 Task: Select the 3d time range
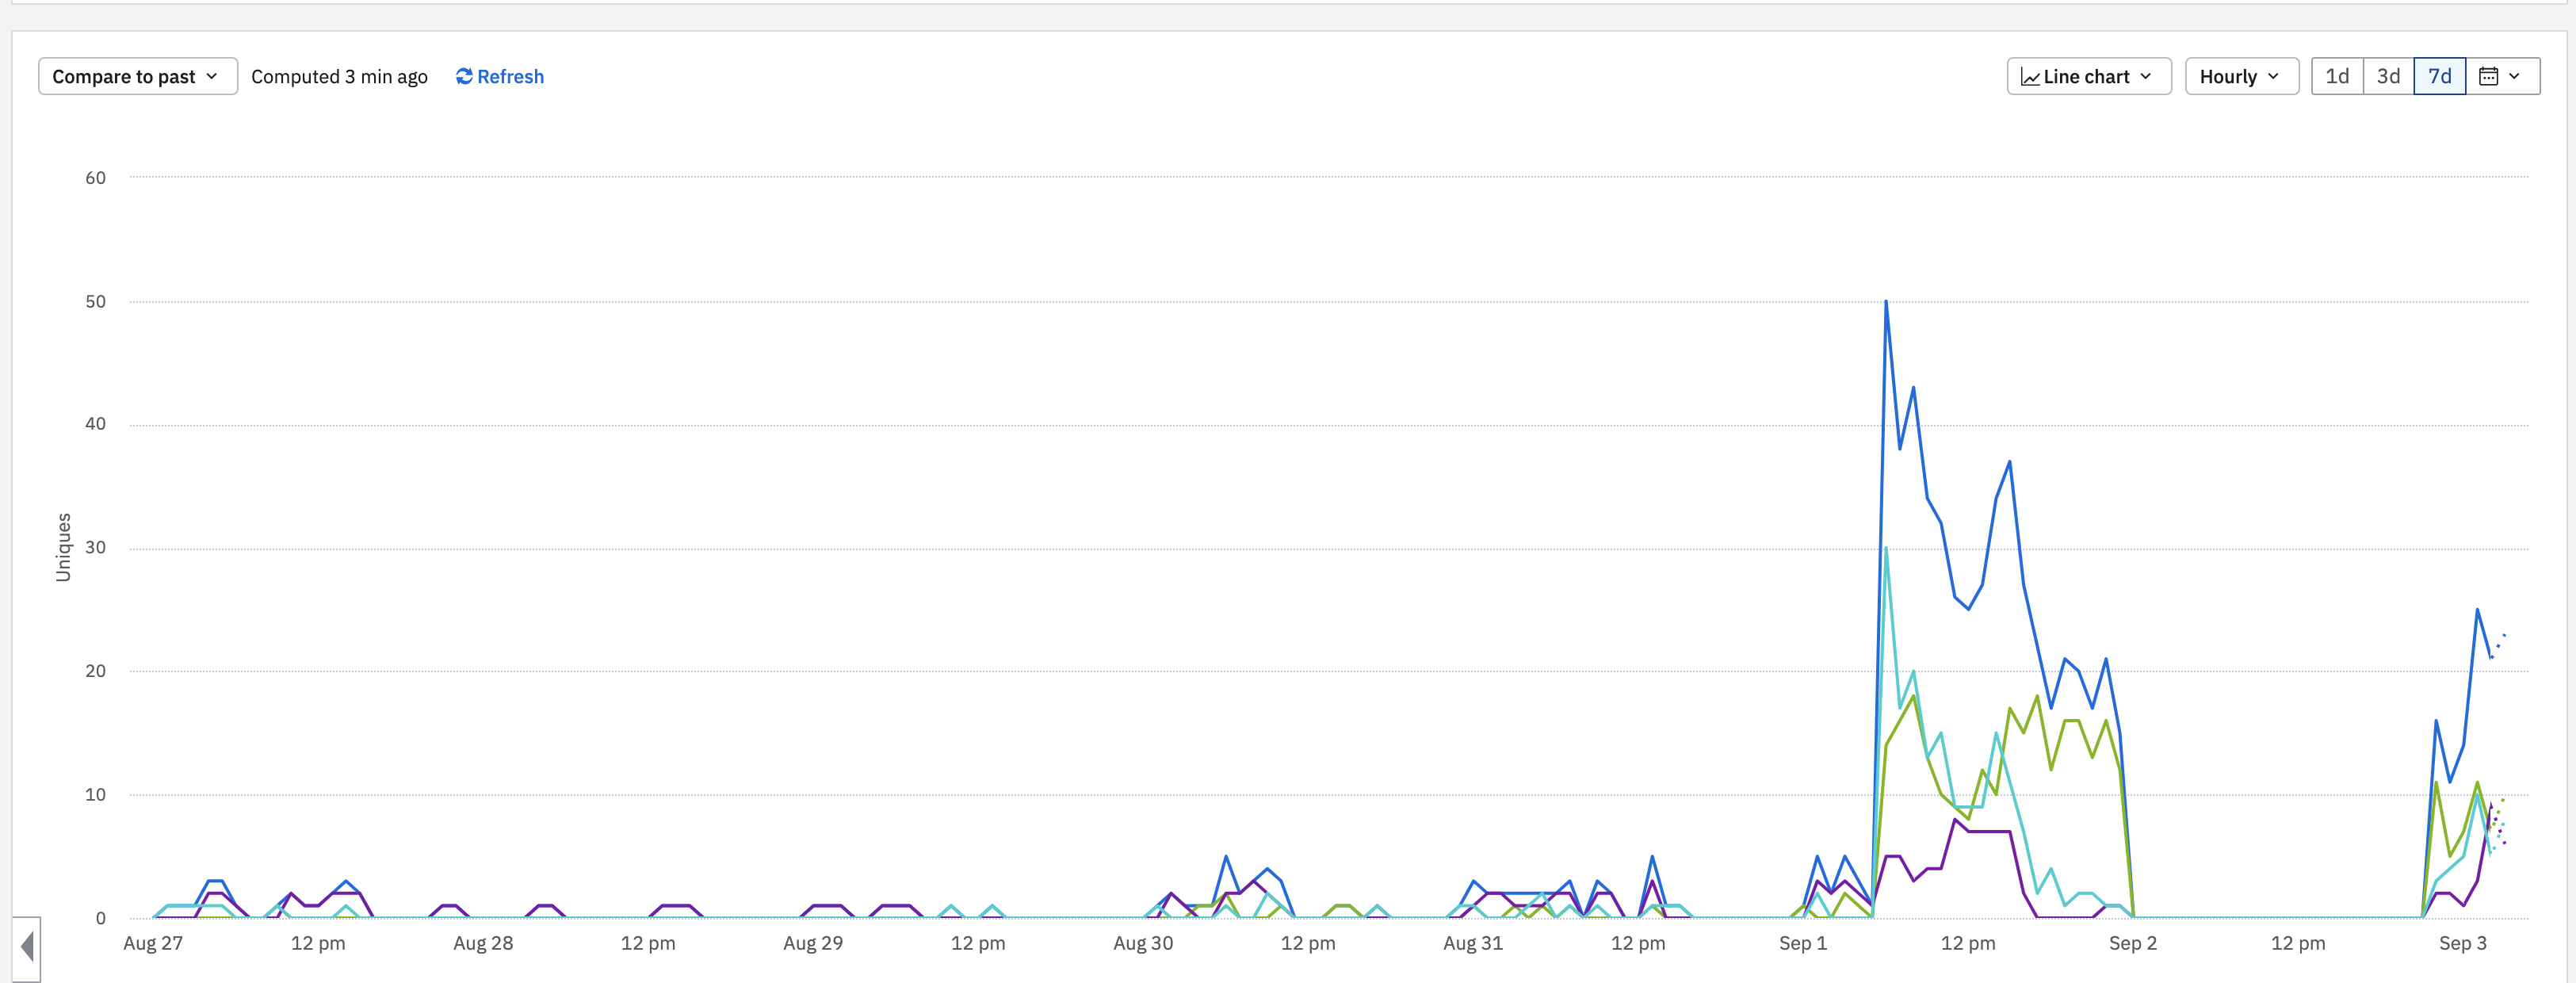pos(2389,77)
